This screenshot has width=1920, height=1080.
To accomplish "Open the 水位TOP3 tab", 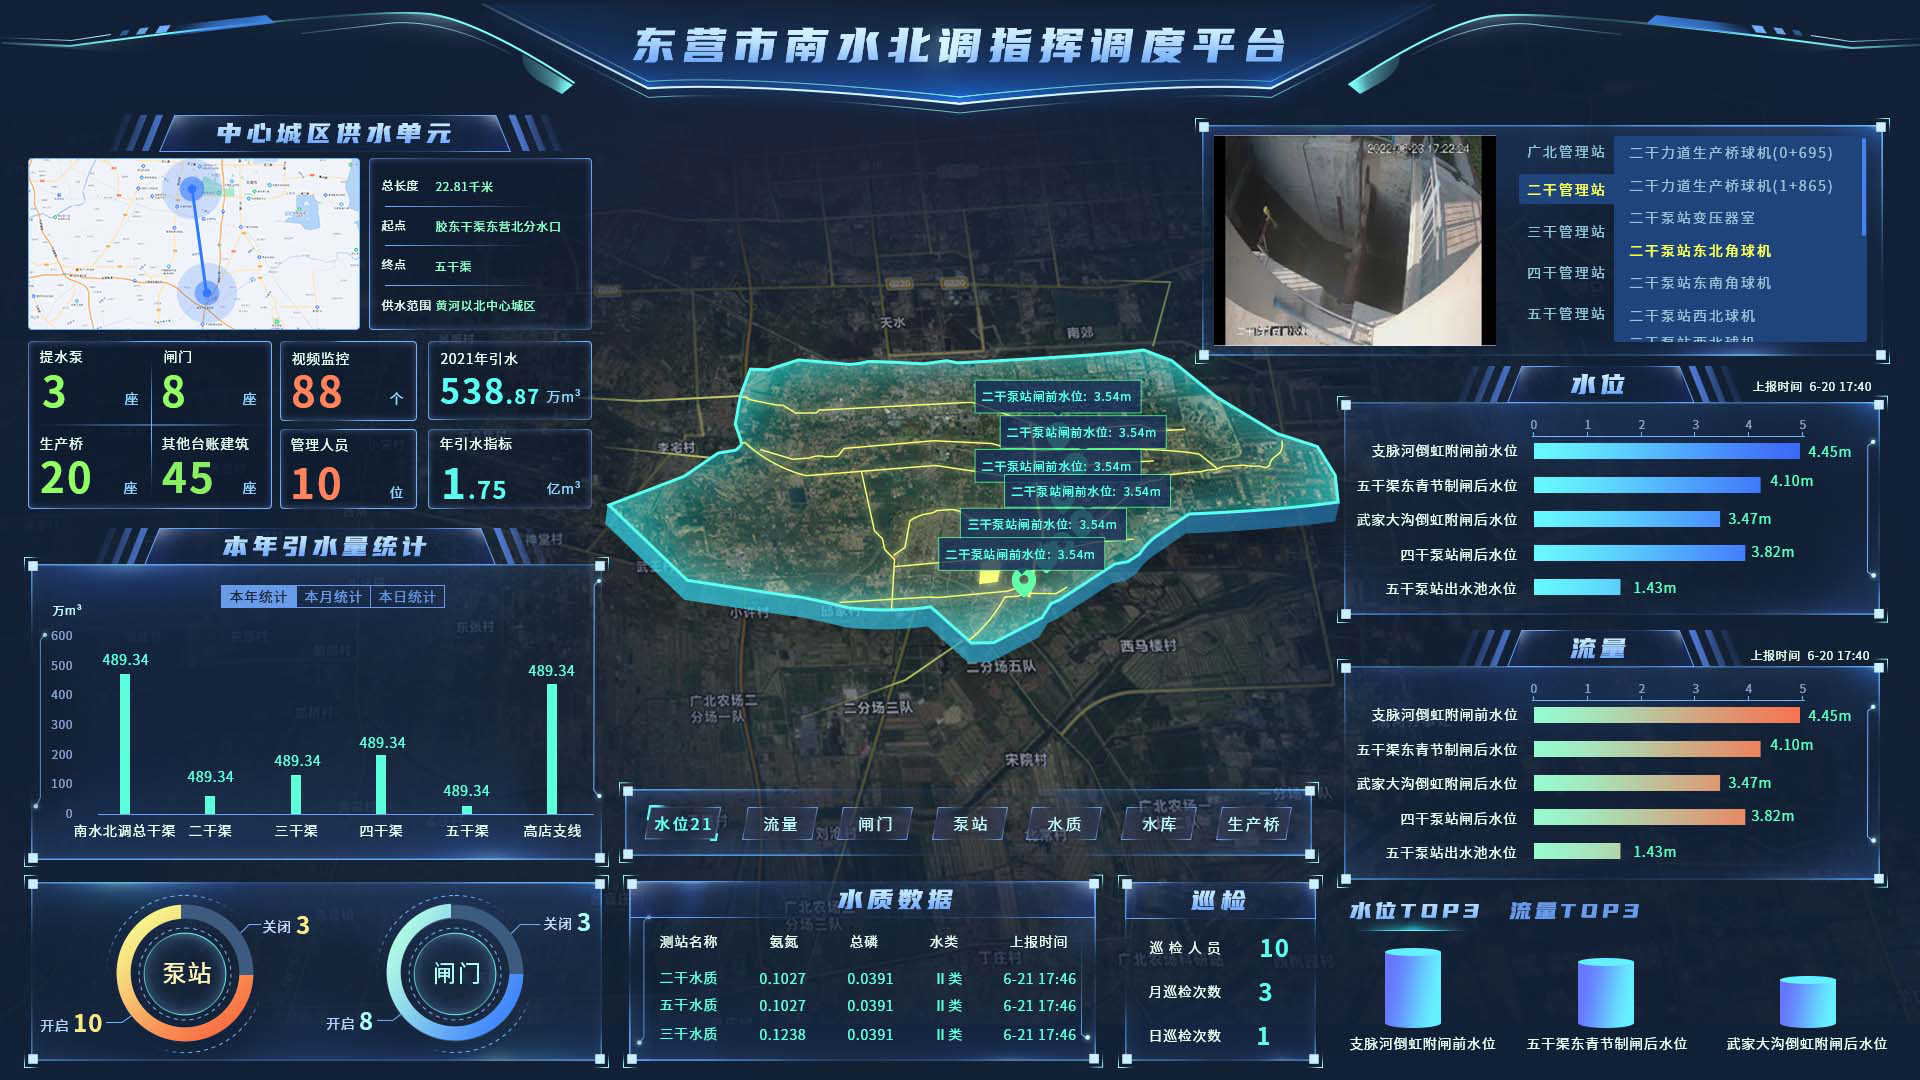I will (x=1414, y=911).
